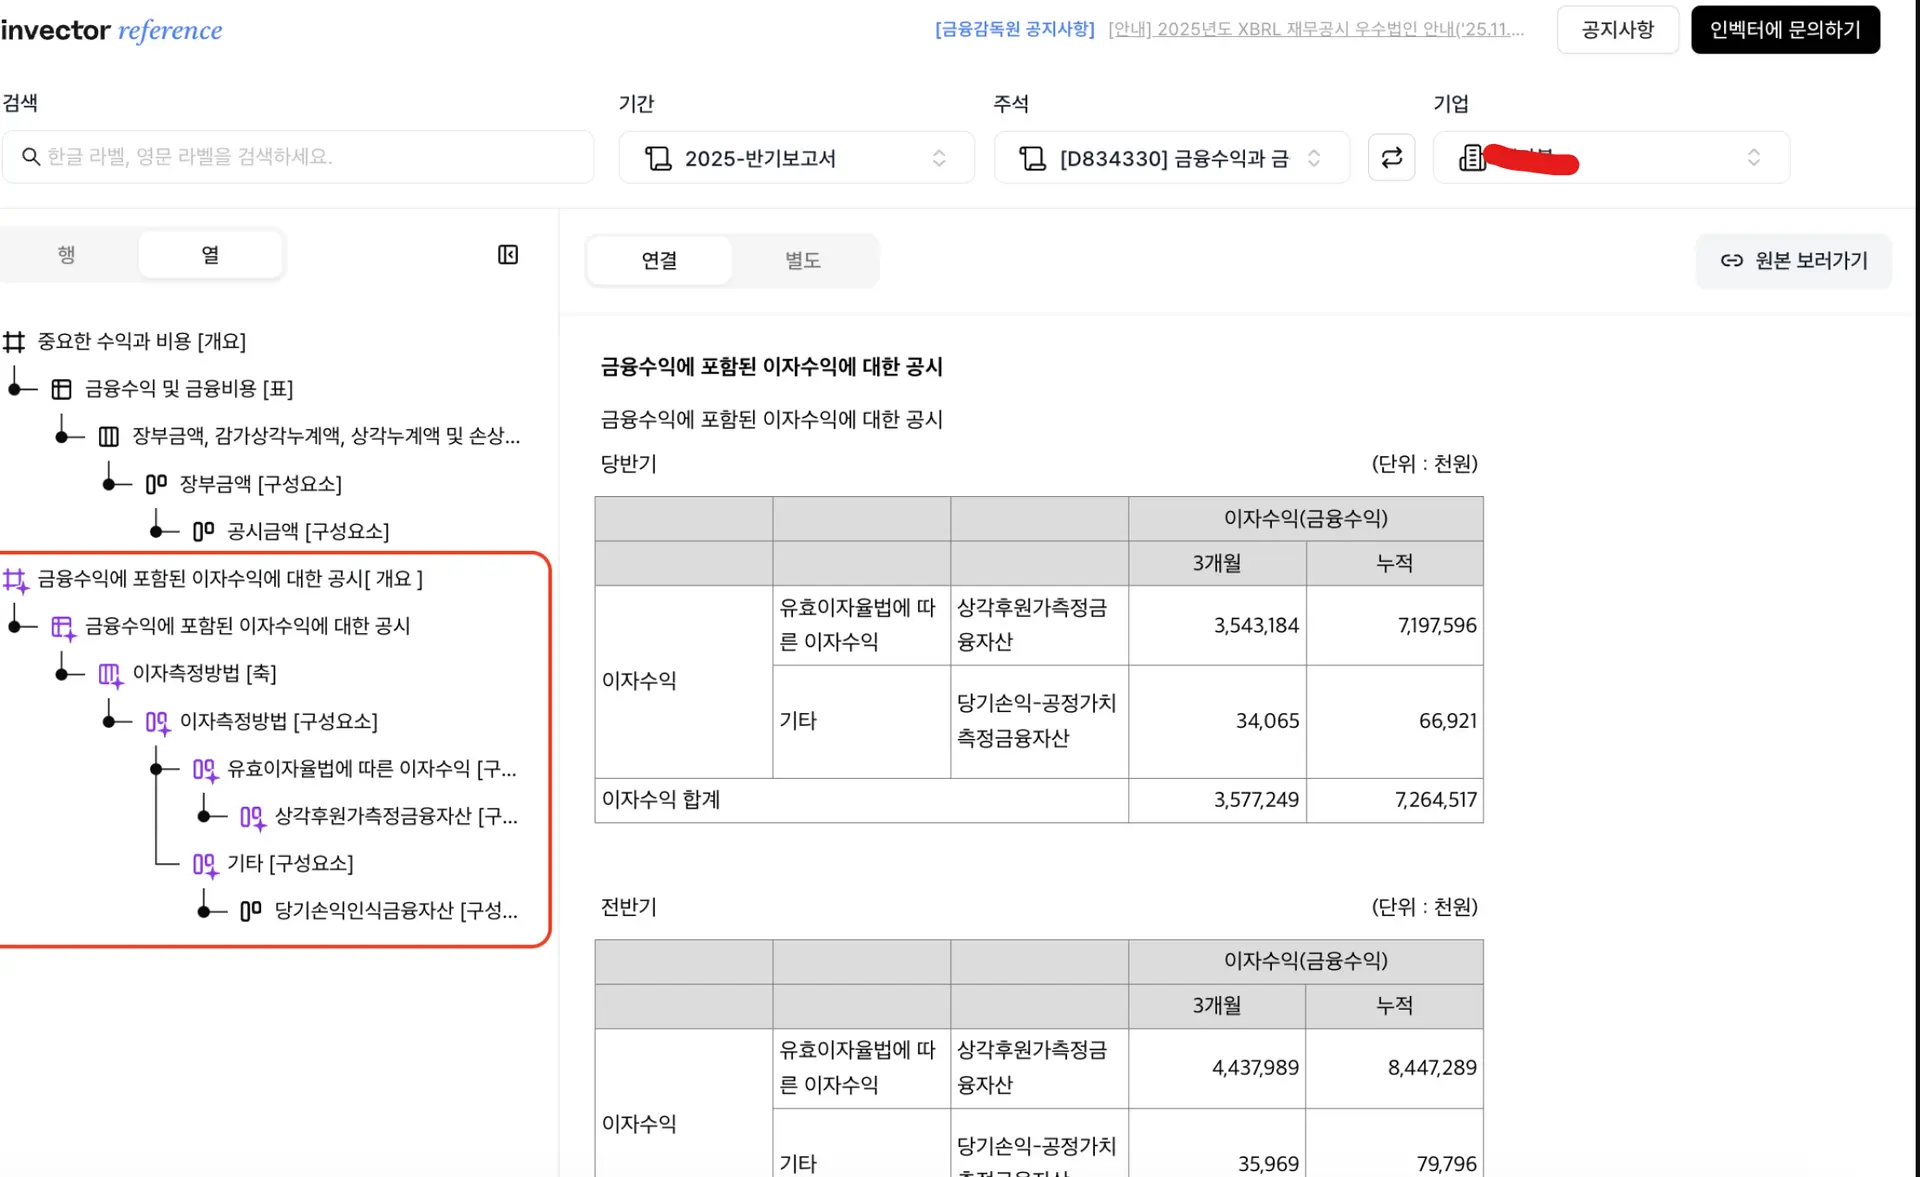The width and height of the screenshot is (1920, 1177).
Task: Collapse the sidebar panel icon
Action: tap(508, 255)
